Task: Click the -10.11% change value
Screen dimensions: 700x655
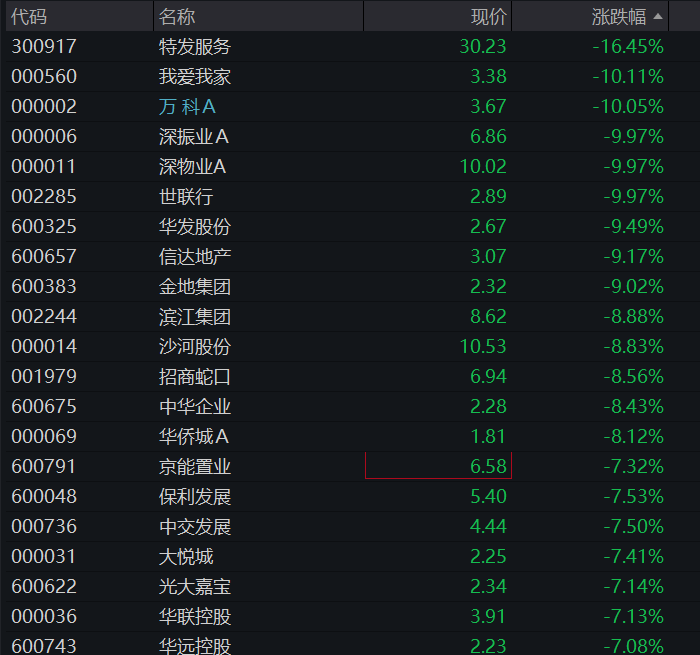Action: pyautogui.click(x=628, y=76)
